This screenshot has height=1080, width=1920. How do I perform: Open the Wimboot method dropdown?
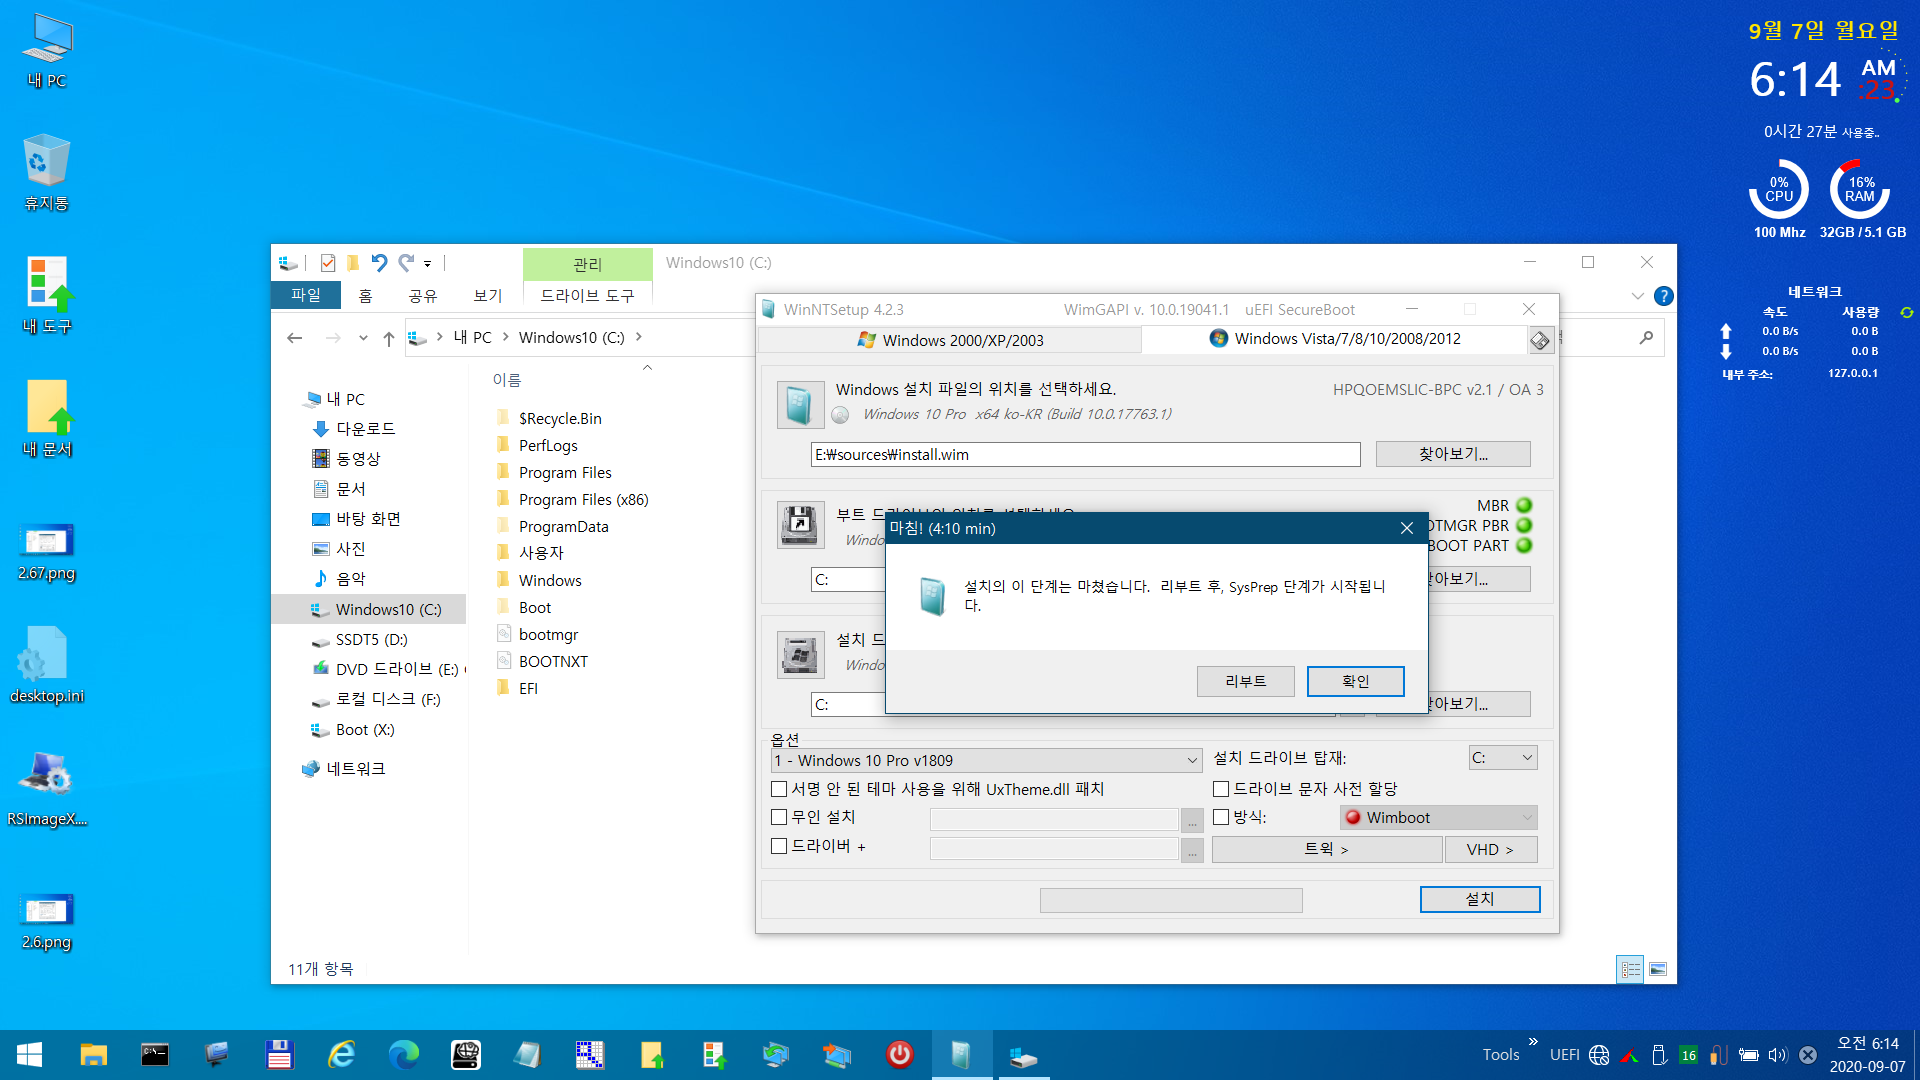(x=1438, y=818)
